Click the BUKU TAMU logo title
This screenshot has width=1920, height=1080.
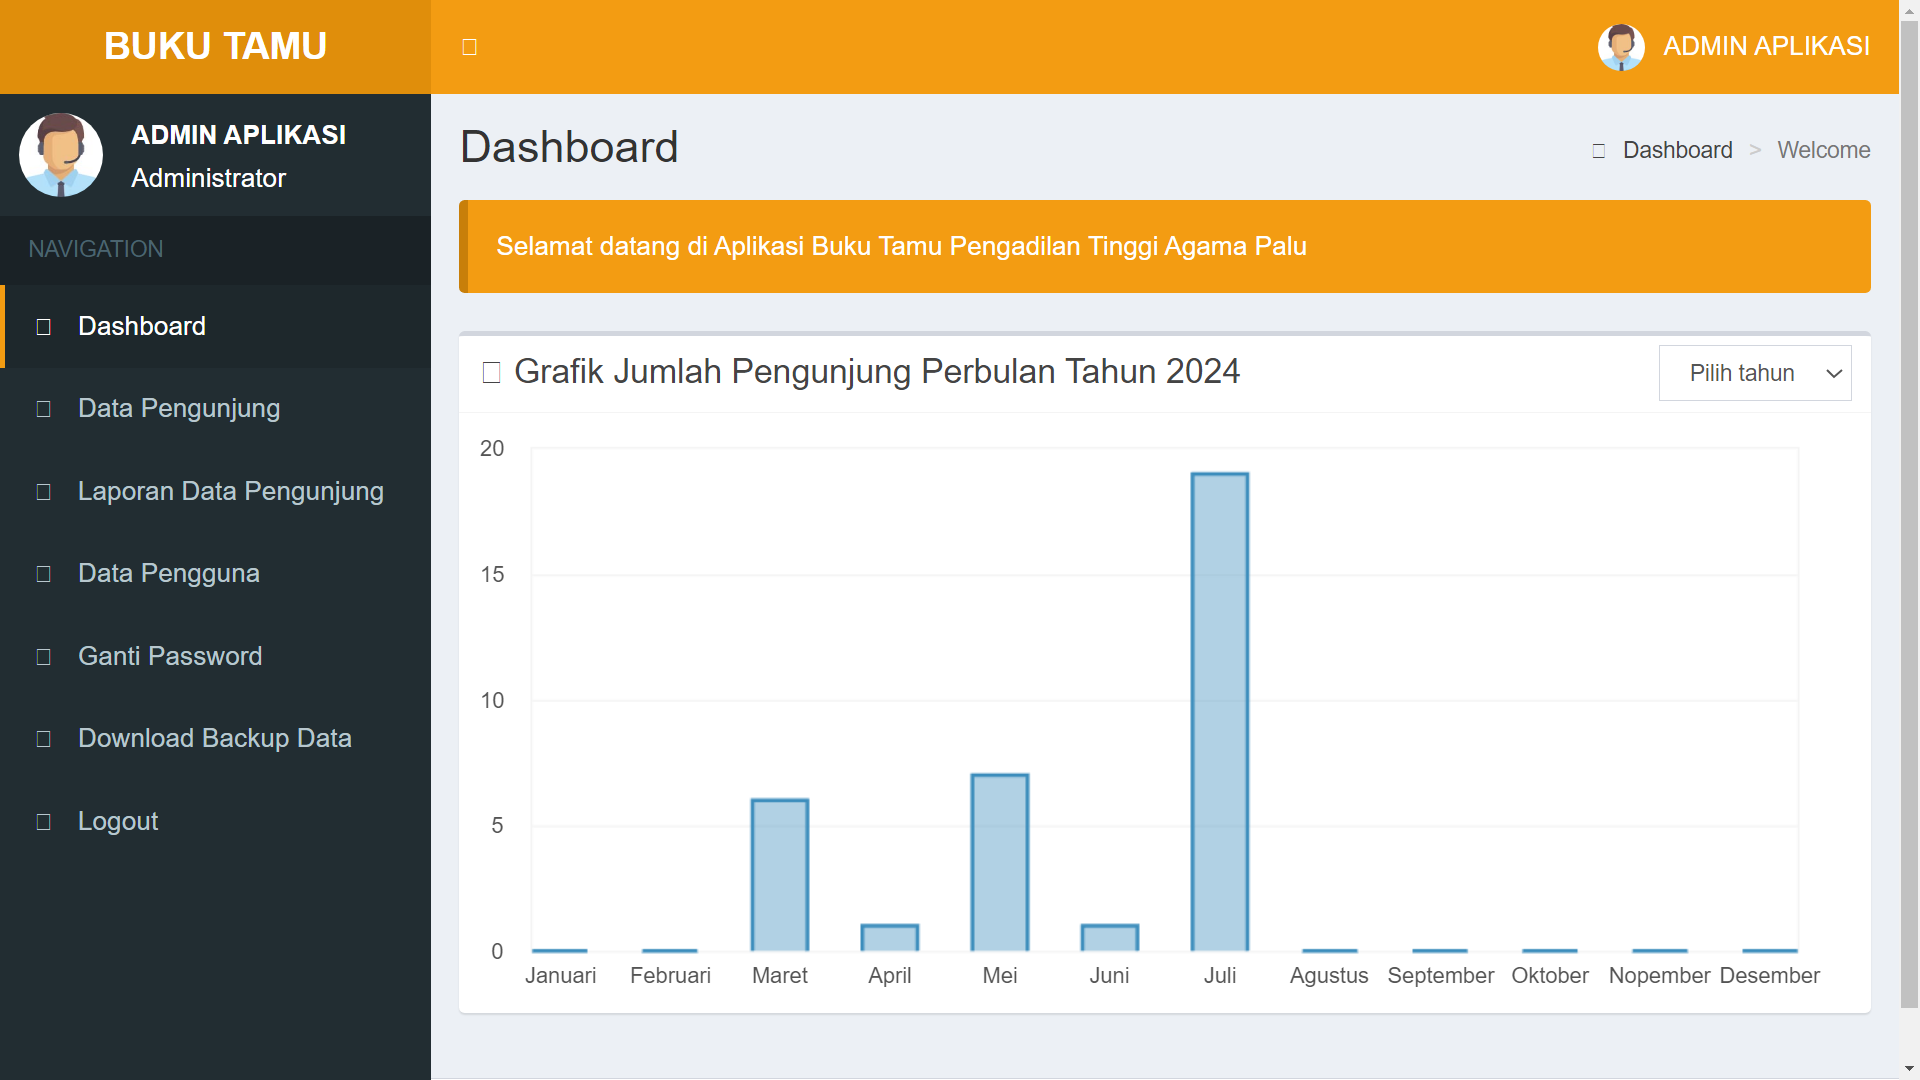pos(215,46)
